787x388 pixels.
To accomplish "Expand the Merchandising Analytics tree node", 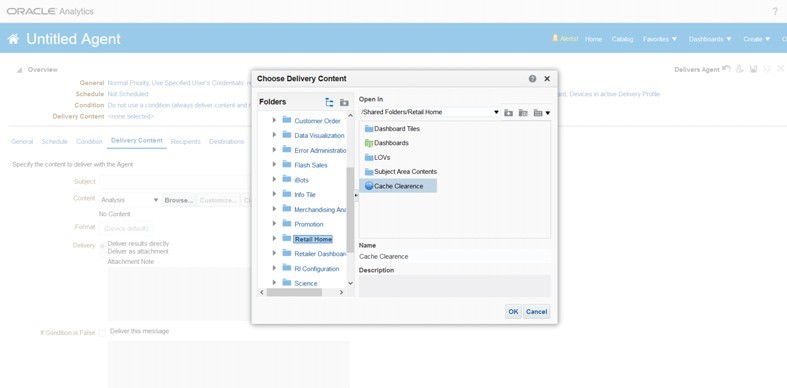I will point(274,209).
